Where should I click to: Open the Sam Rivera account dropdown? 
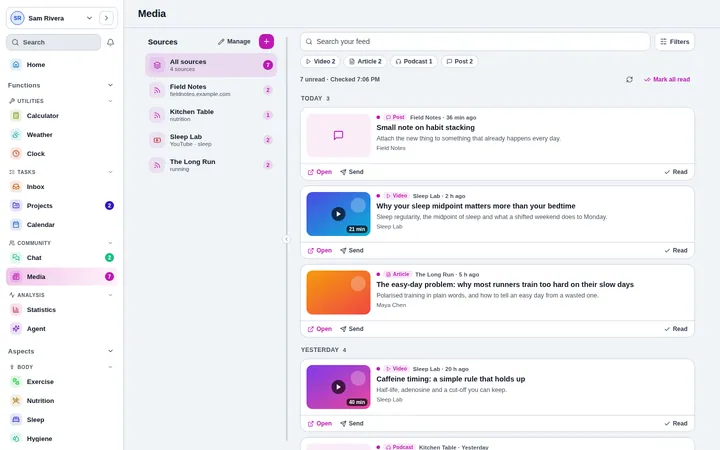53,18
